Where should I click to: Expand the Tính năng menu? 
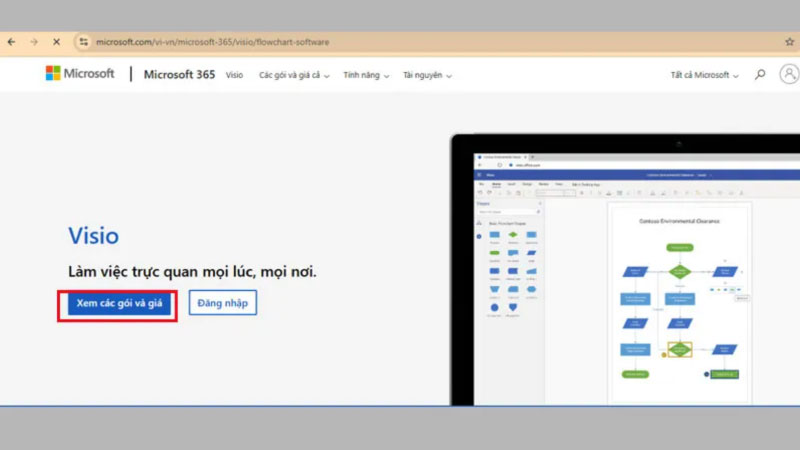pyautogui.click(x=366, y=75)
